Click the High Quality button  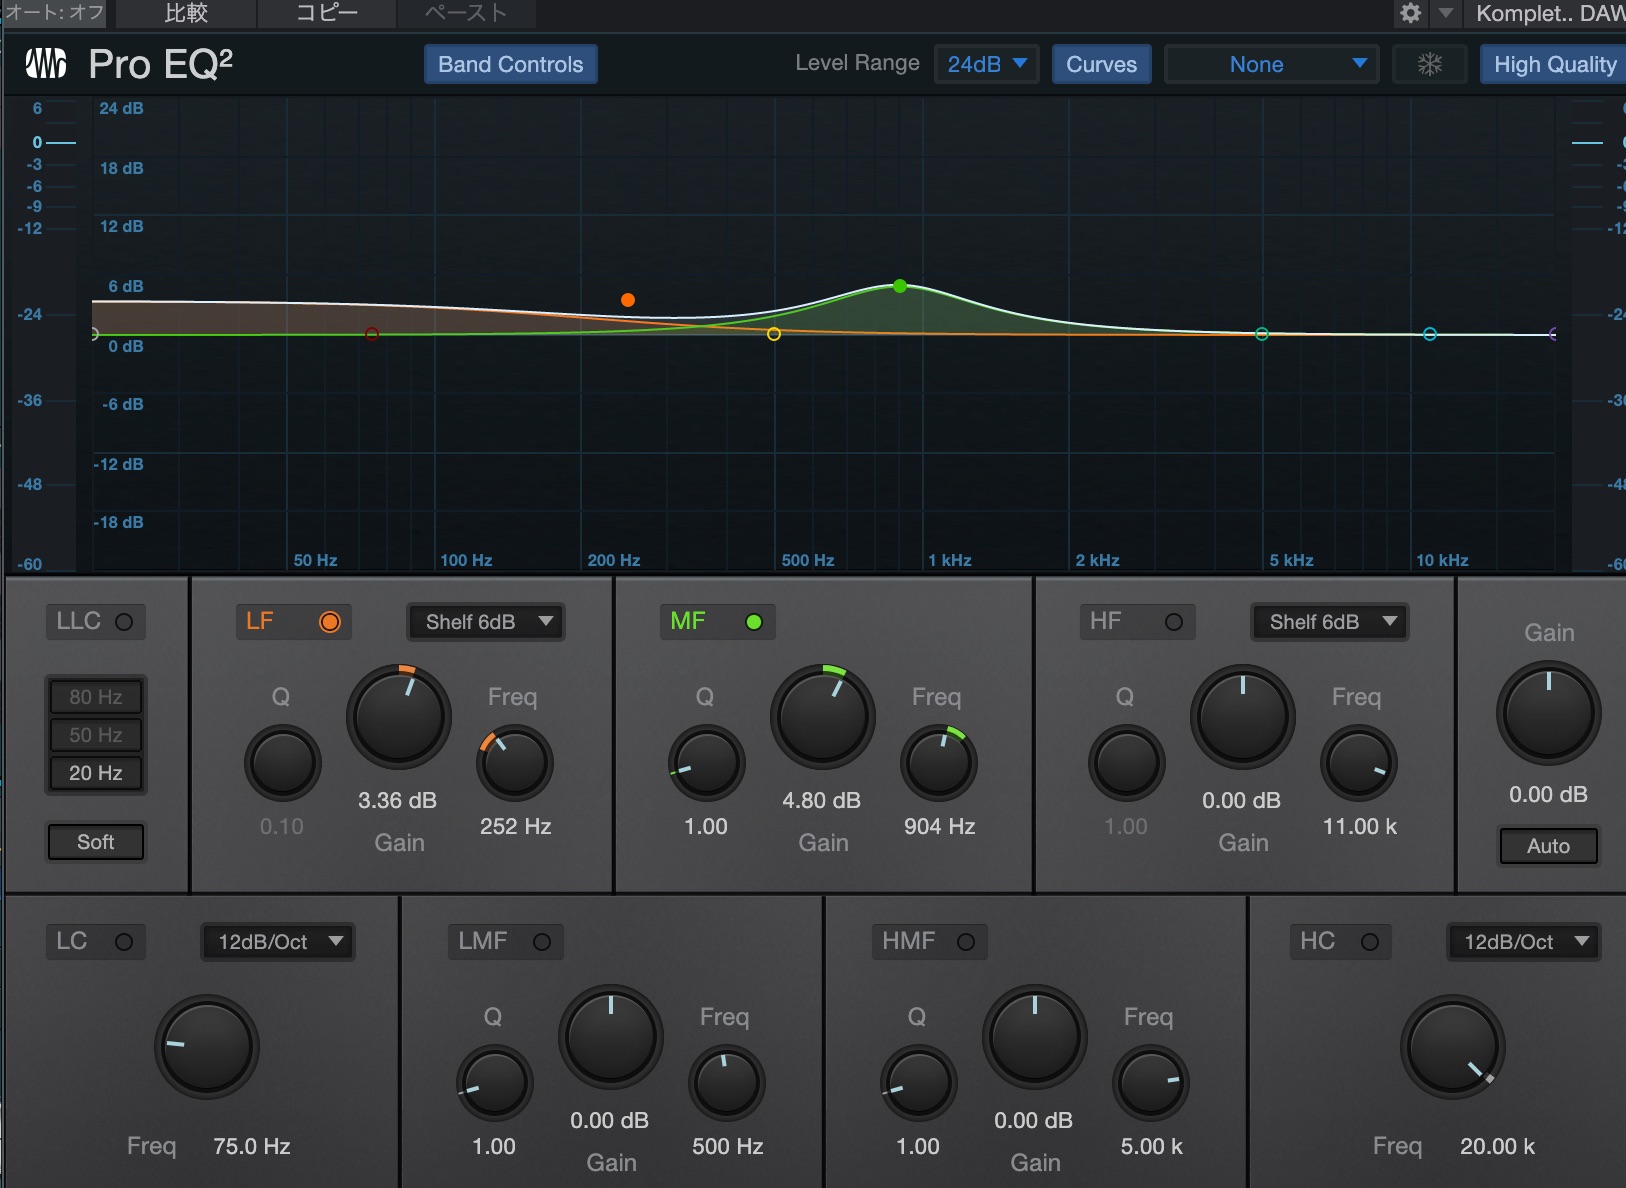[x=1553, y=64]
